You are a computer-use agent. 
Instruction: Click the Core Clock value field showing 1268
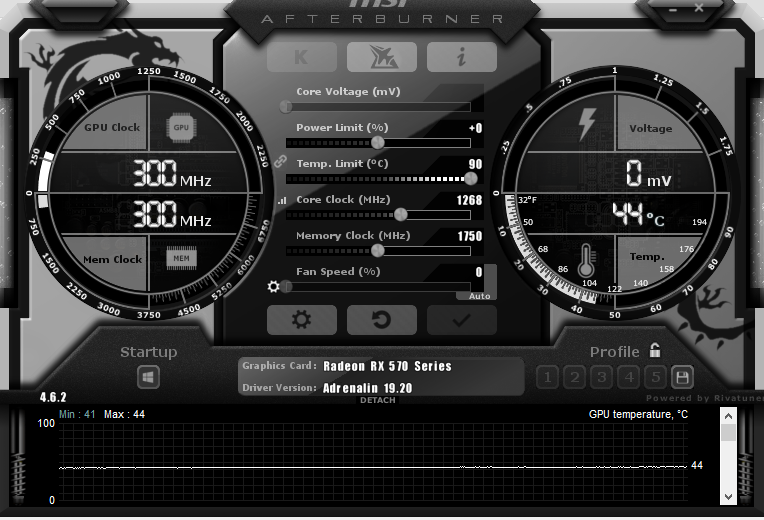(x=468, y=200)
